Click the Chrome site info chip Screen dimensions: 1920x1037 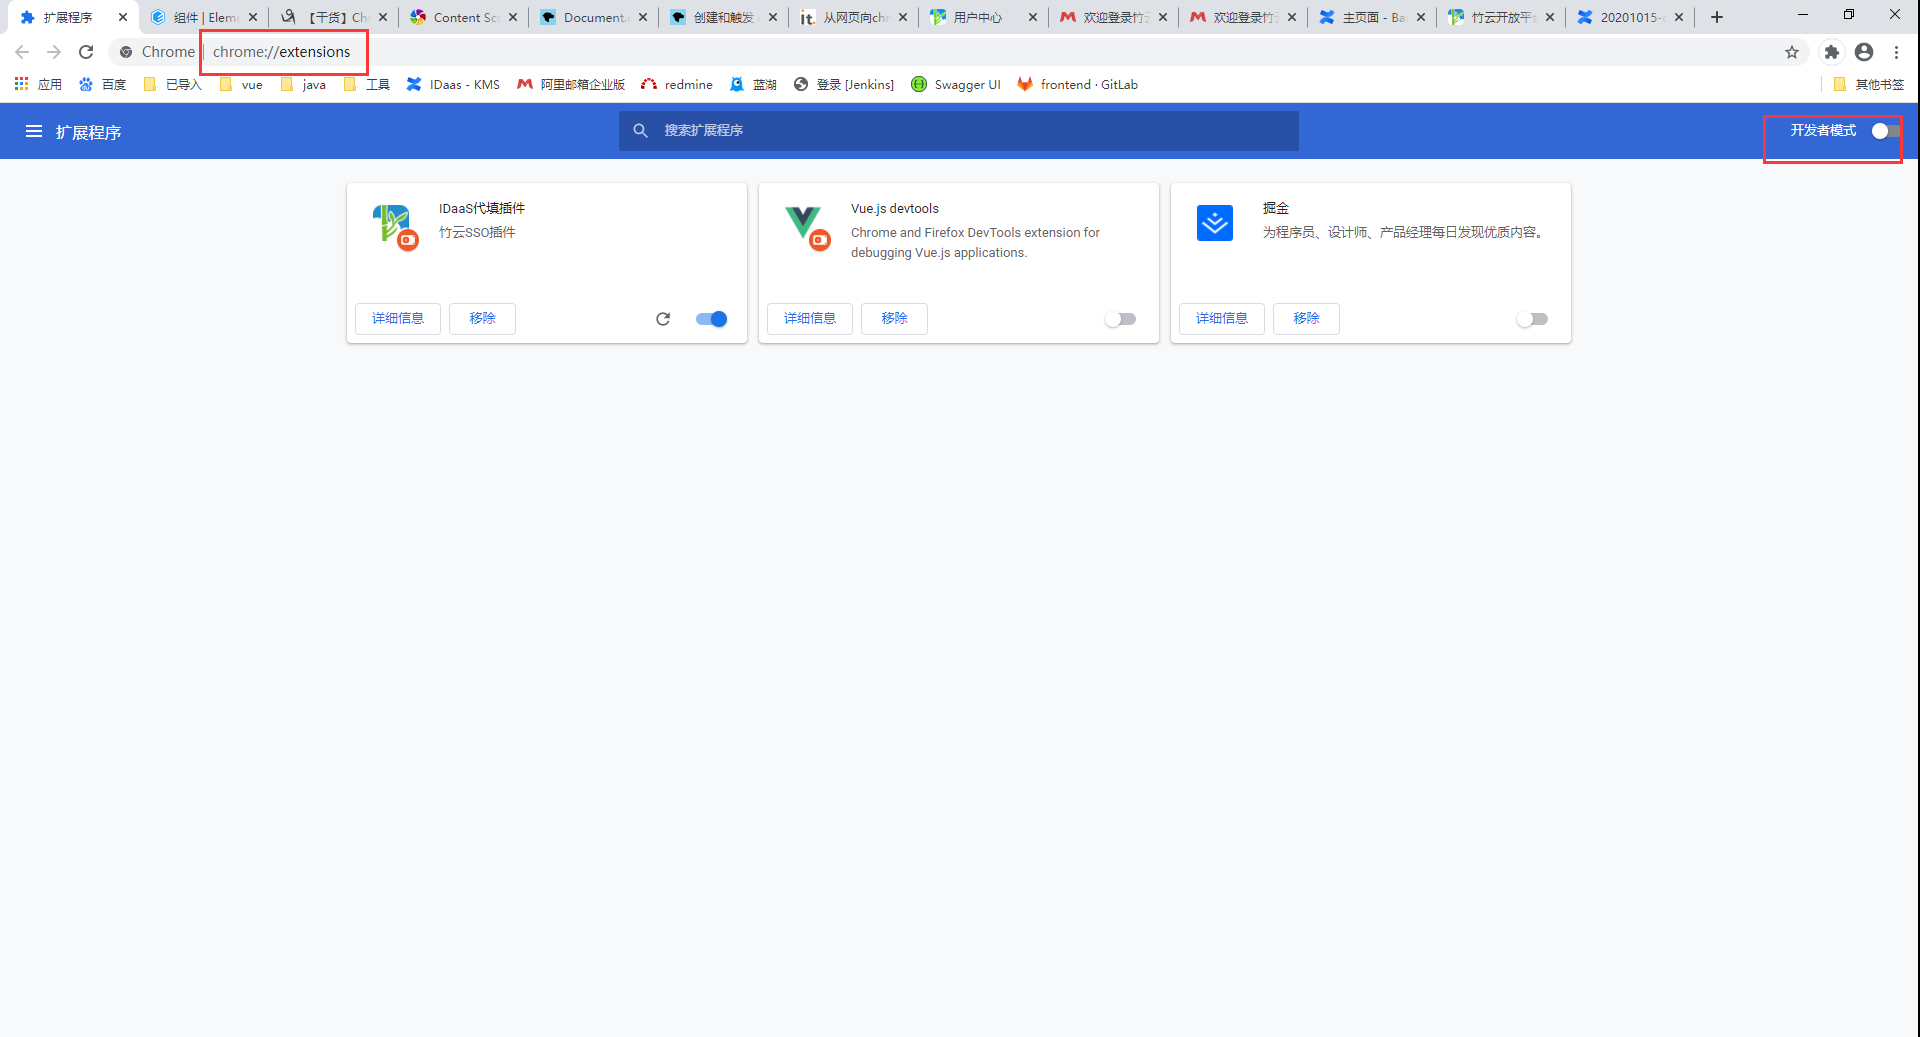point(157,52)
